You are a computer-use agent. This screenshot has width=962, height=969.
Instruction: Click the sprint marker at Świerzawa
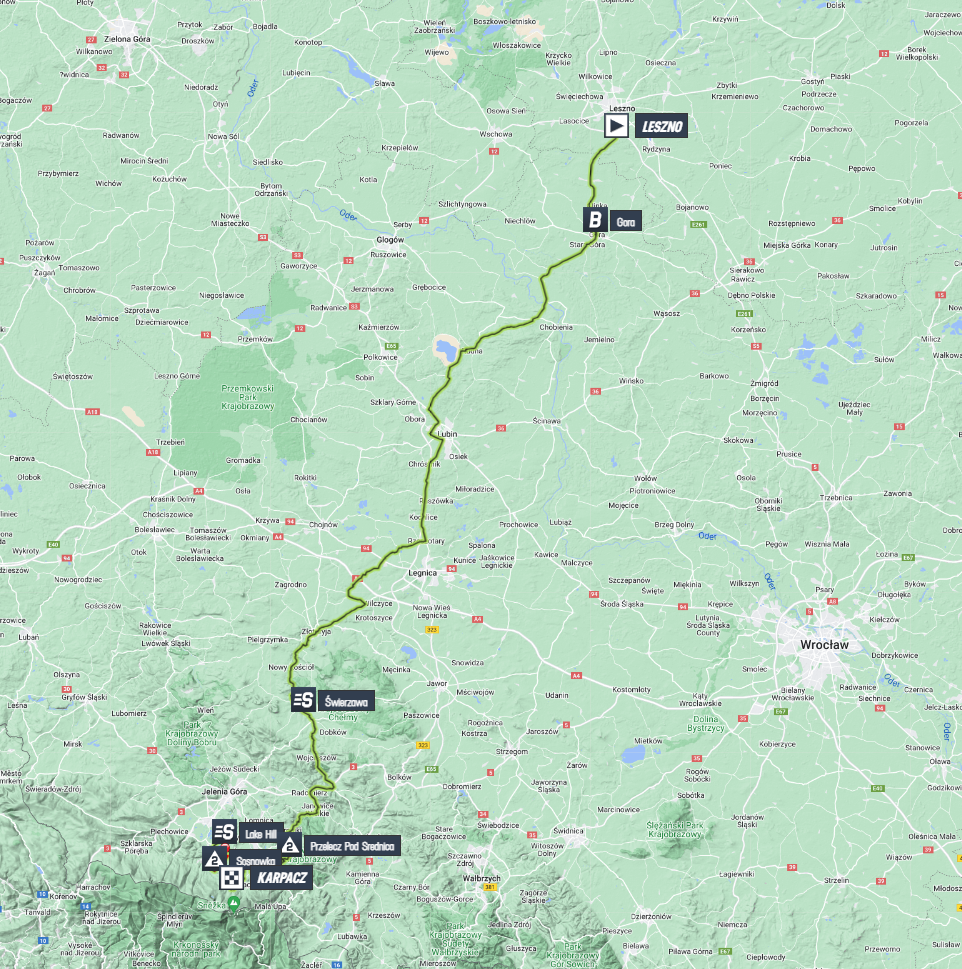pyautogui.click(x=303, y=700)
